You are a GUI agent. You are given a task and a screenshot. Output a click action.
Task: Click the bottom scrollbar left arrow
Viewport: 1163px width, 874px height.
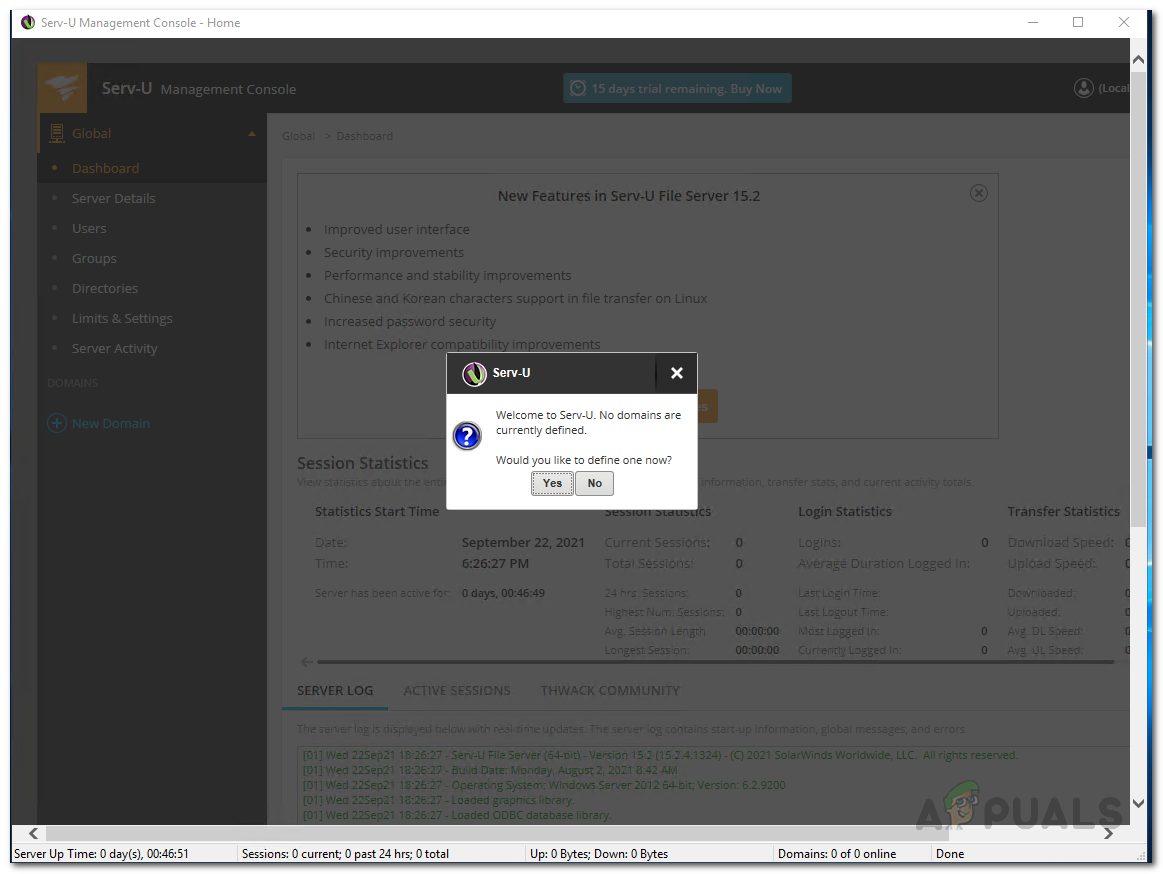point(33,833)
